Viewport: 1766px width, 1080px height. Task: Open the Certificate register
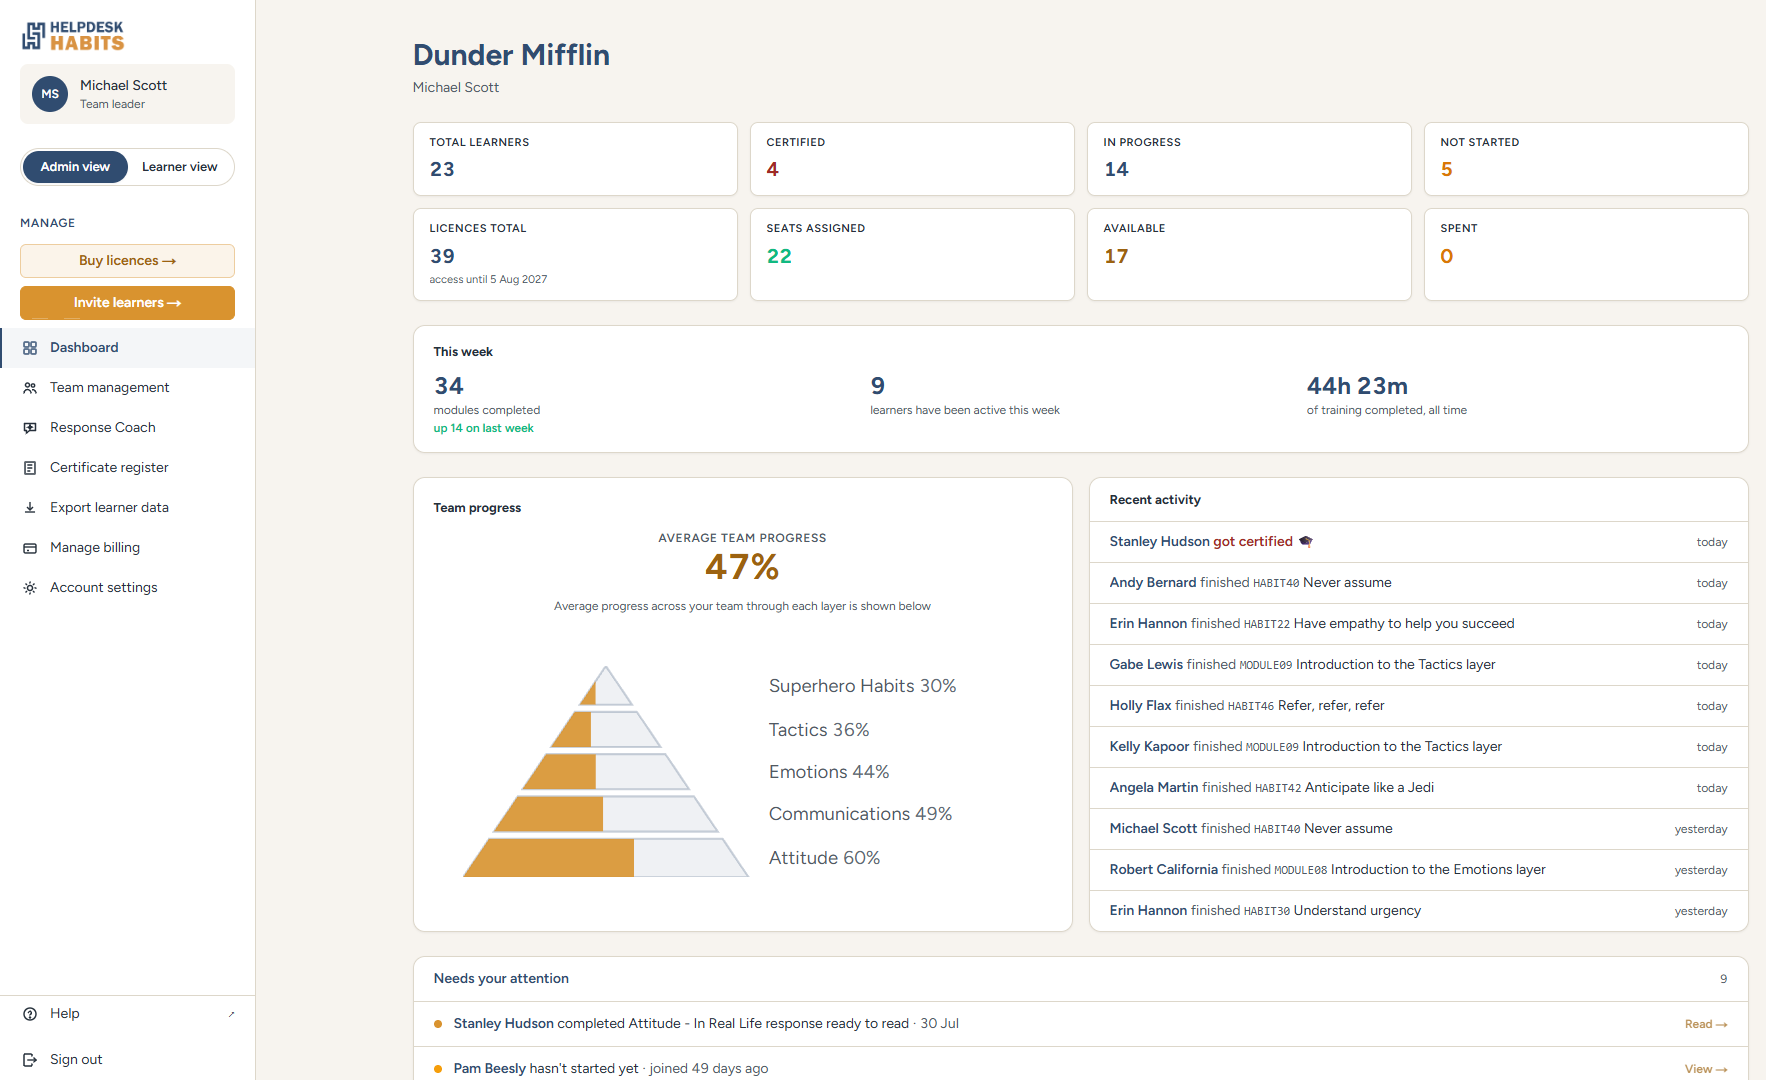coord(128,468)
